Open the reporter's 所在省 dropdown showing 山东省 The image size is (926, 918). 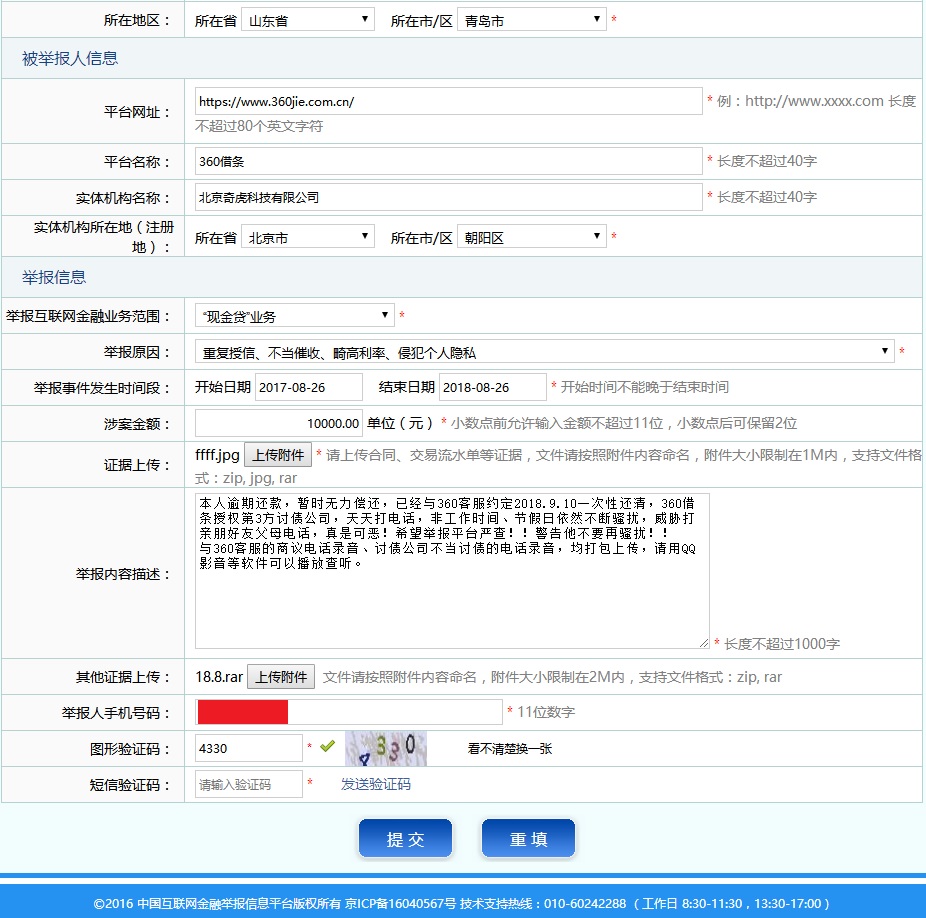pos(308,21)
